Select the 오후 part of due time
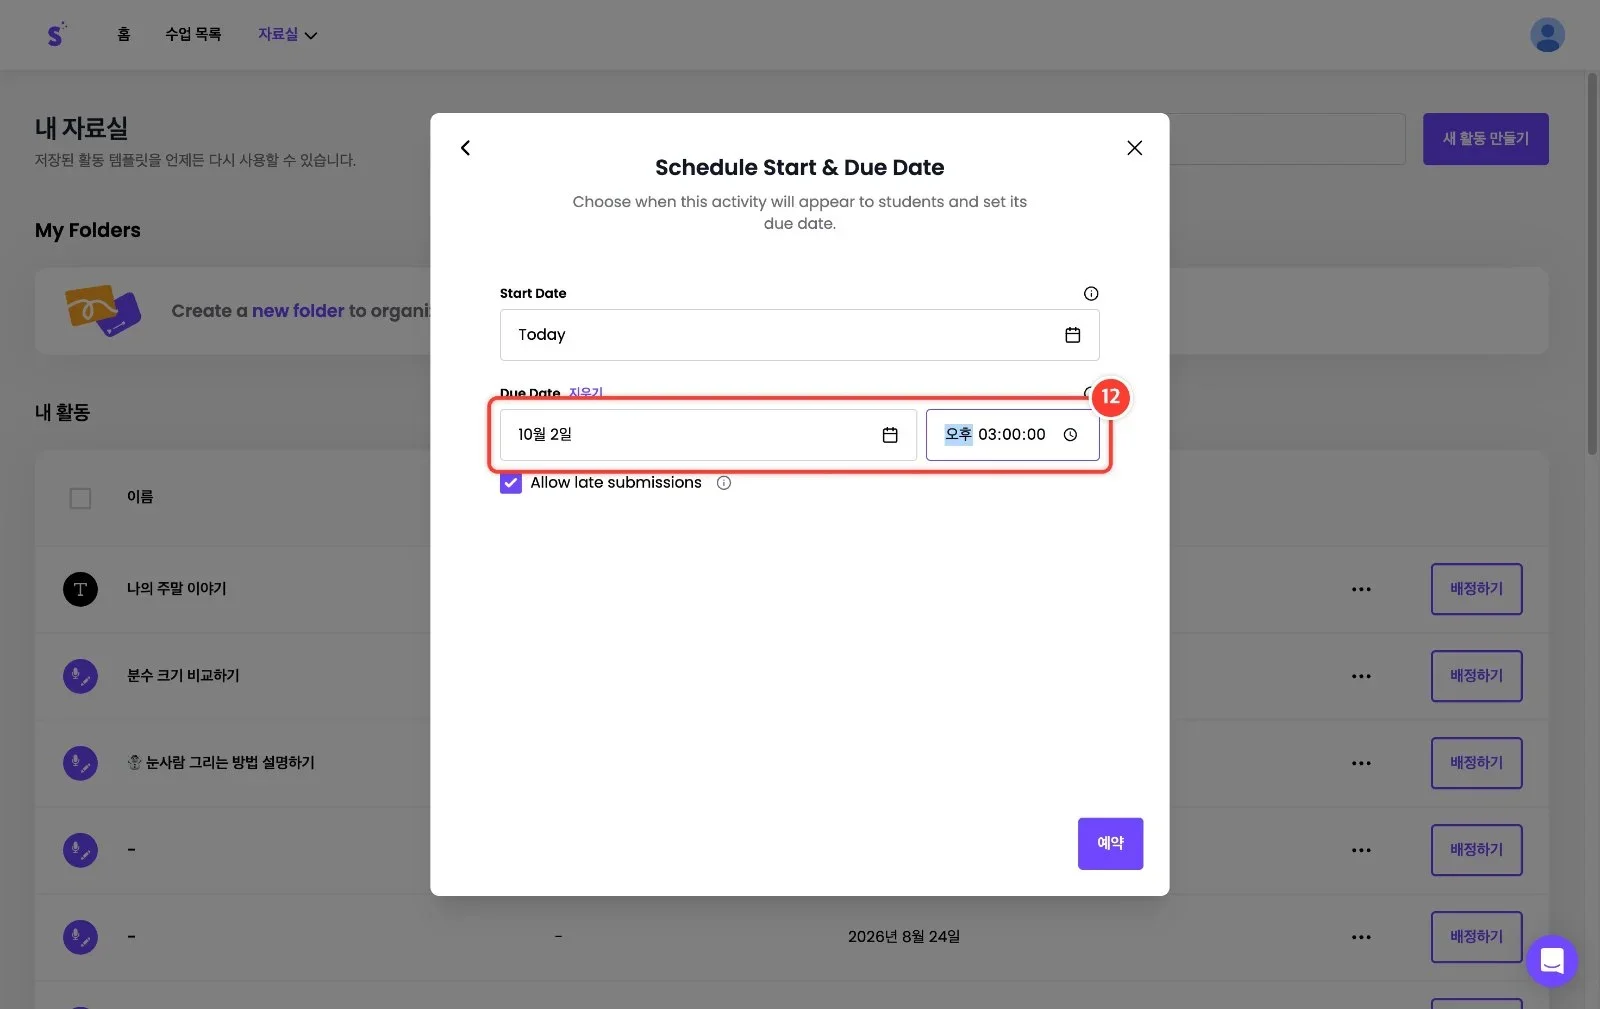The image size is (1600, 1009). click(x=958, y=435)
